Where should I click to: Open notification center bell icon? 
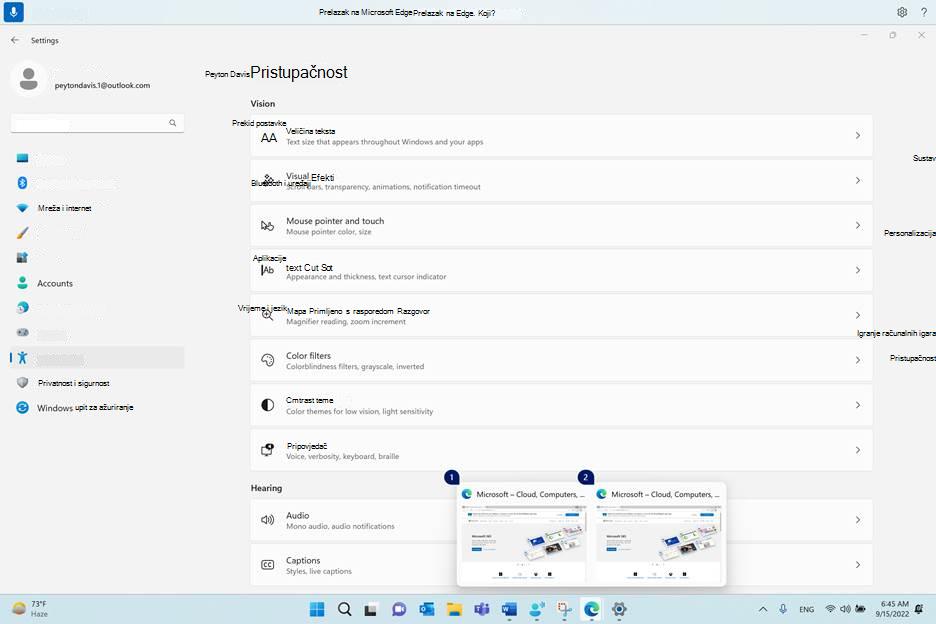click(919, 609)
